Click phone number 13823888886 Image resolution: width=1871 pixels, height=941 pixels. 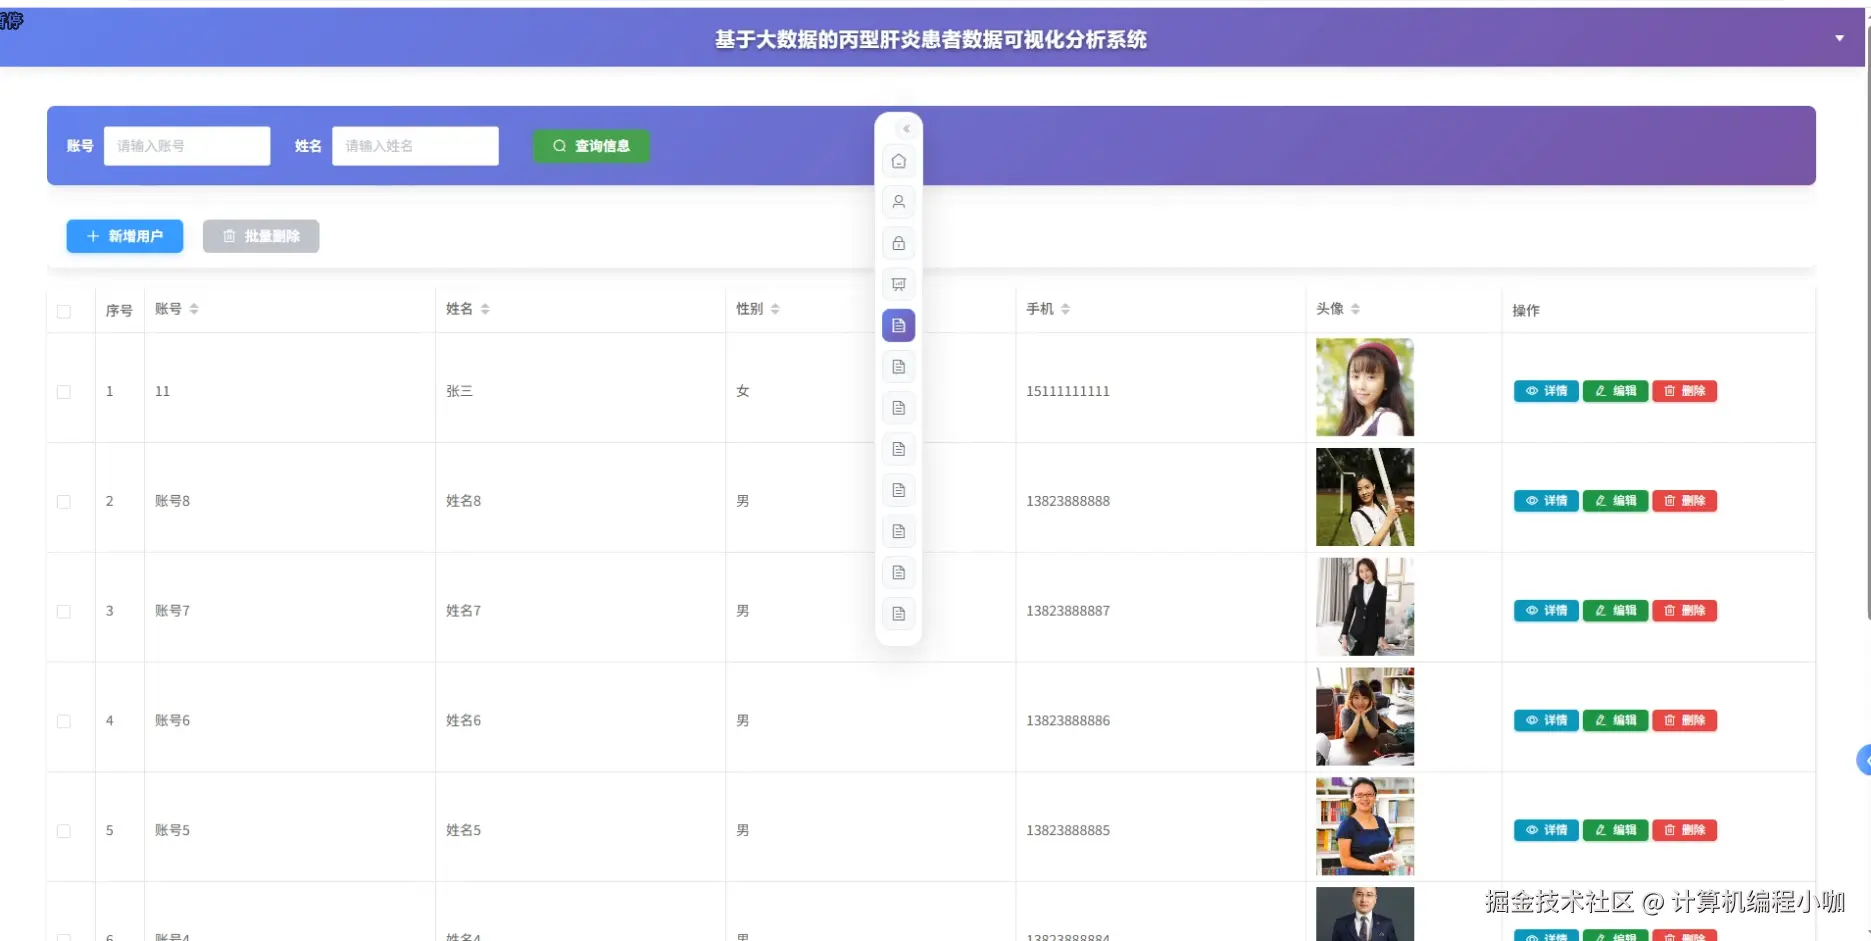1068,721
